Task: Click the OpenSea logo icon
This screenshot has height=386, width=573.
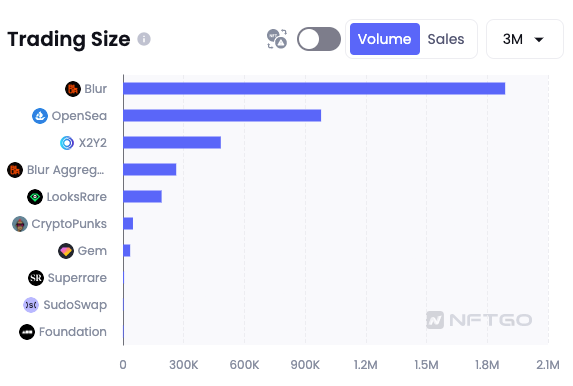Action: pos(40,116)
